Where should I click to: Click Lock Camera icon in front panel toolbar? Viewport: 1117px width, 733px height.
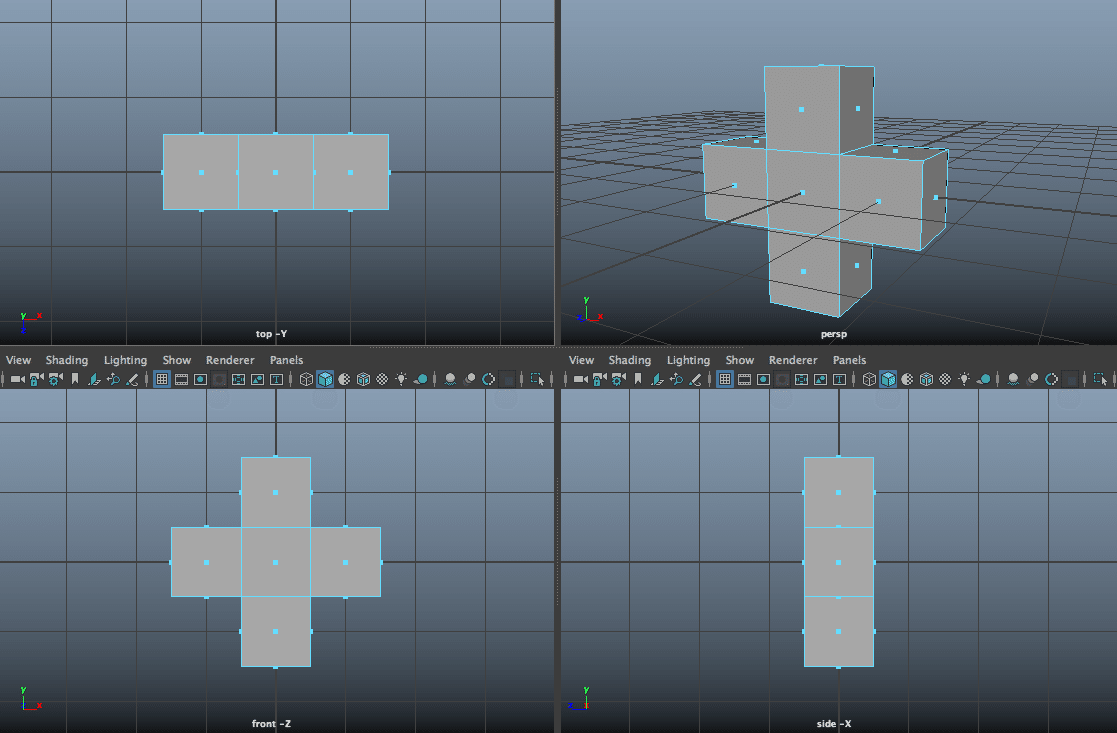(36, 379)
